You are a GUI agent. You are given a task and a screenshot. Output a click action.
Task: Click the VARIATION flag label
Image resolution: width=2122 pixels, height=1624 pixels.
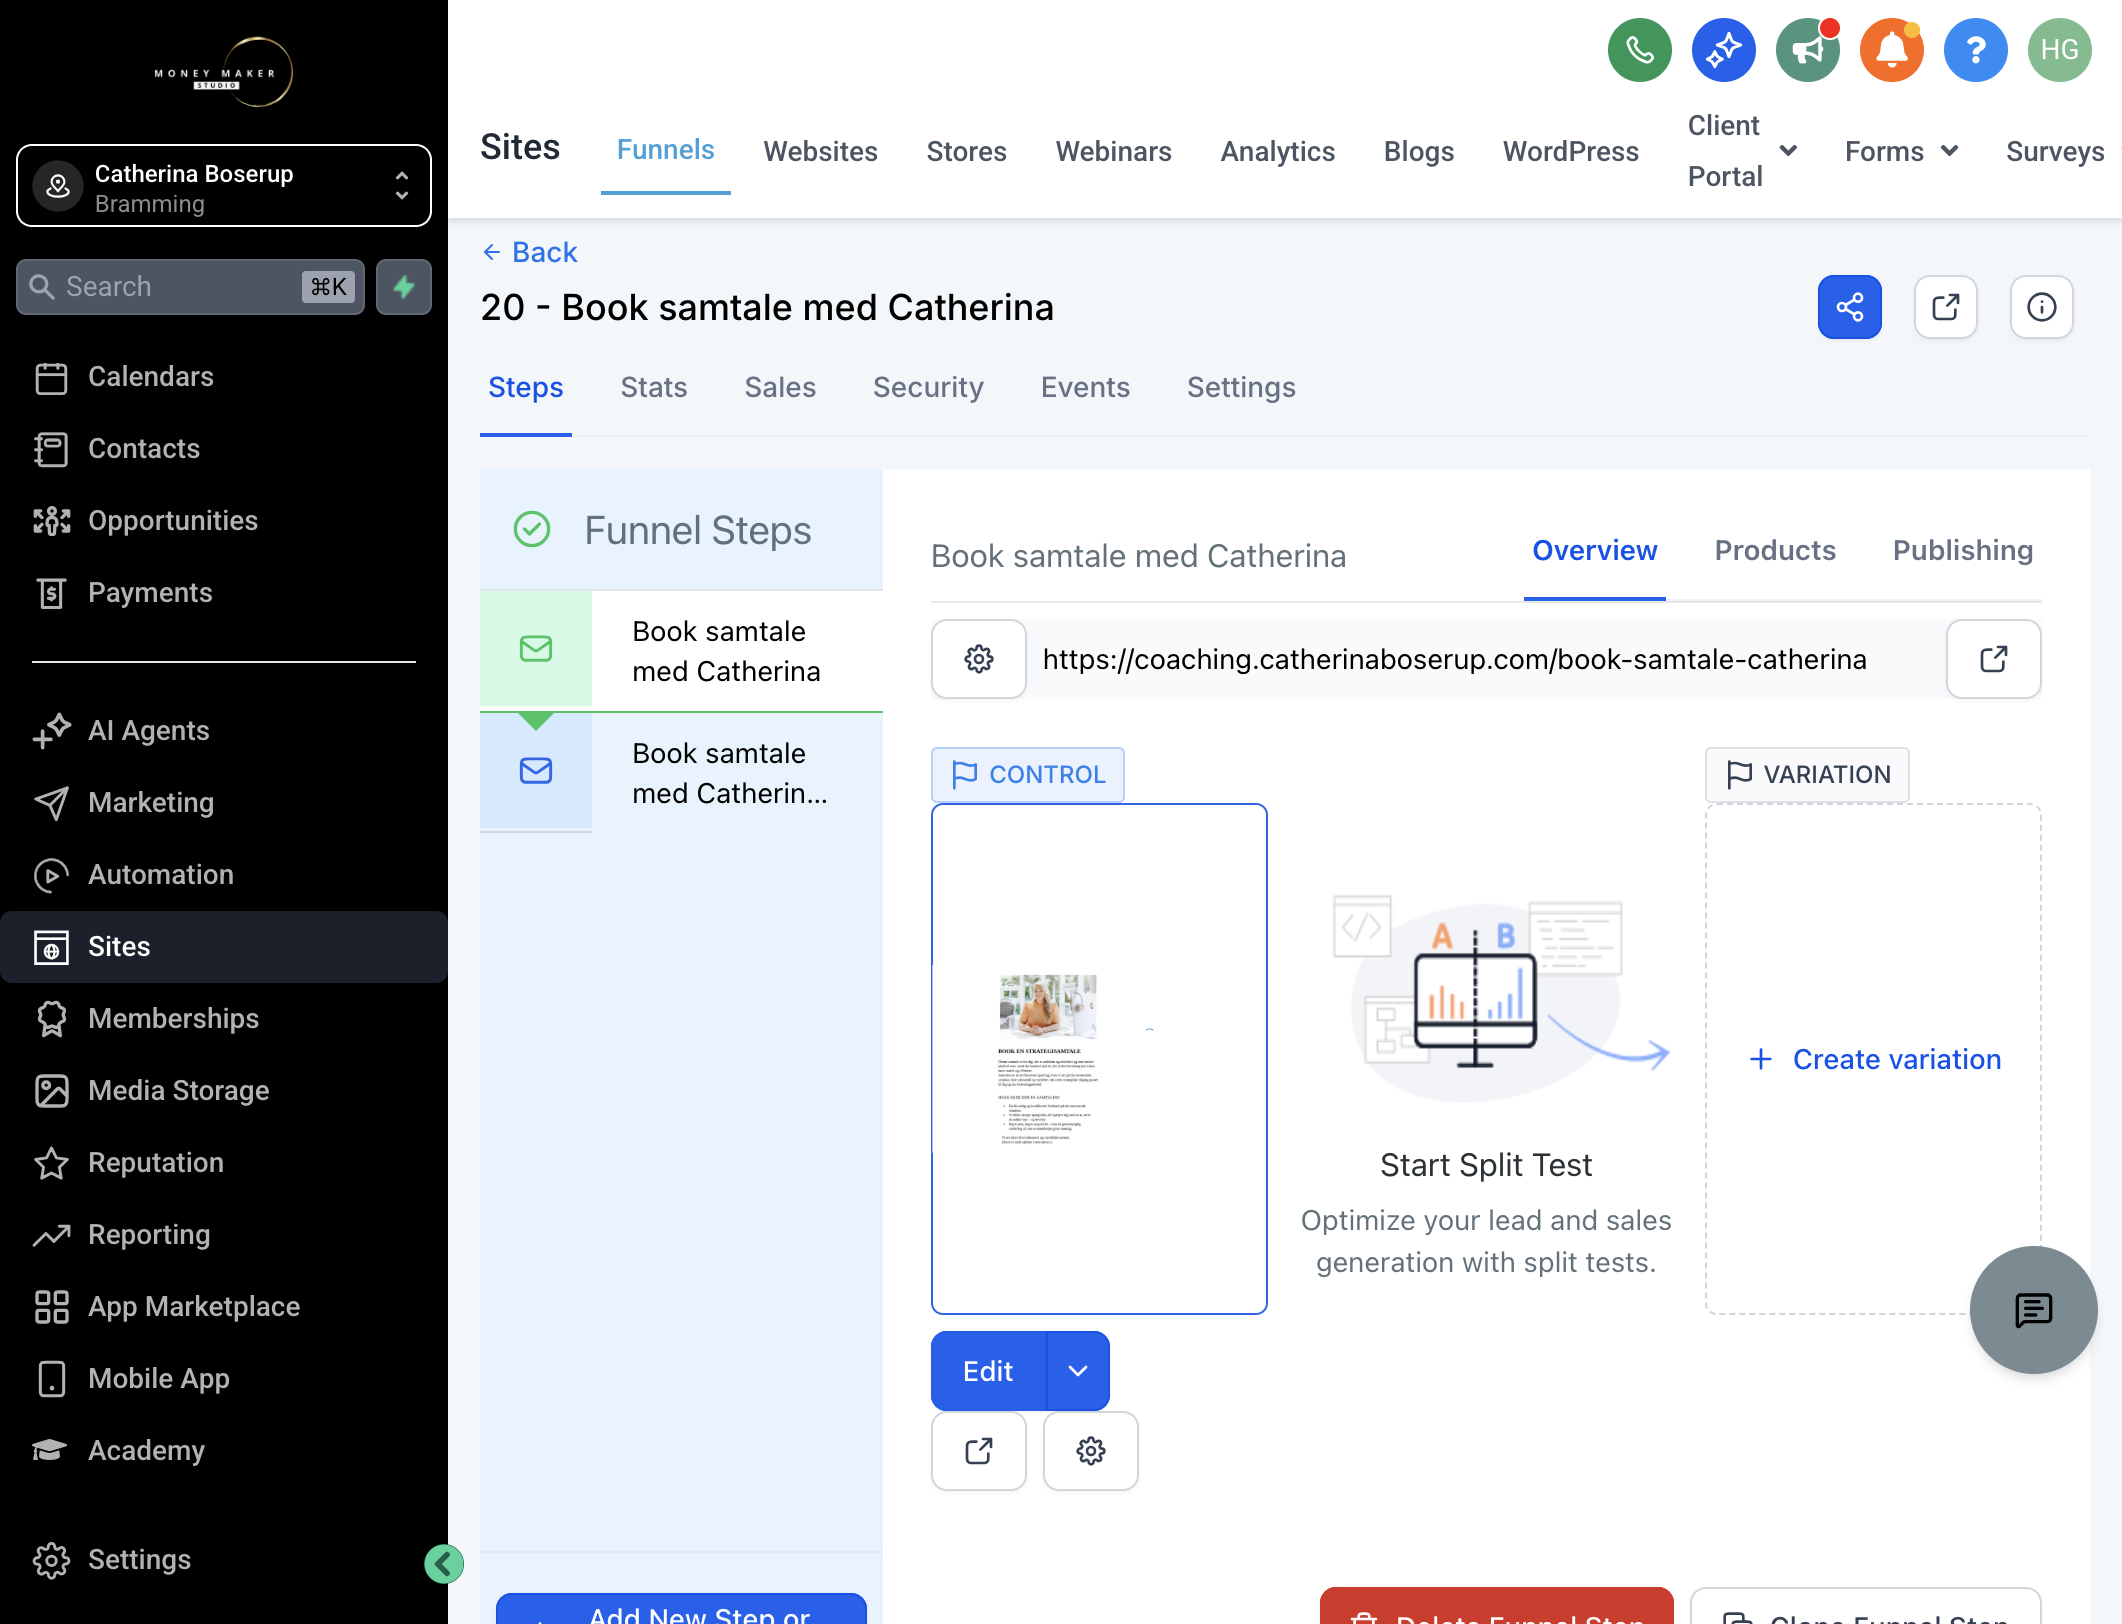(x=1807, y=775)
